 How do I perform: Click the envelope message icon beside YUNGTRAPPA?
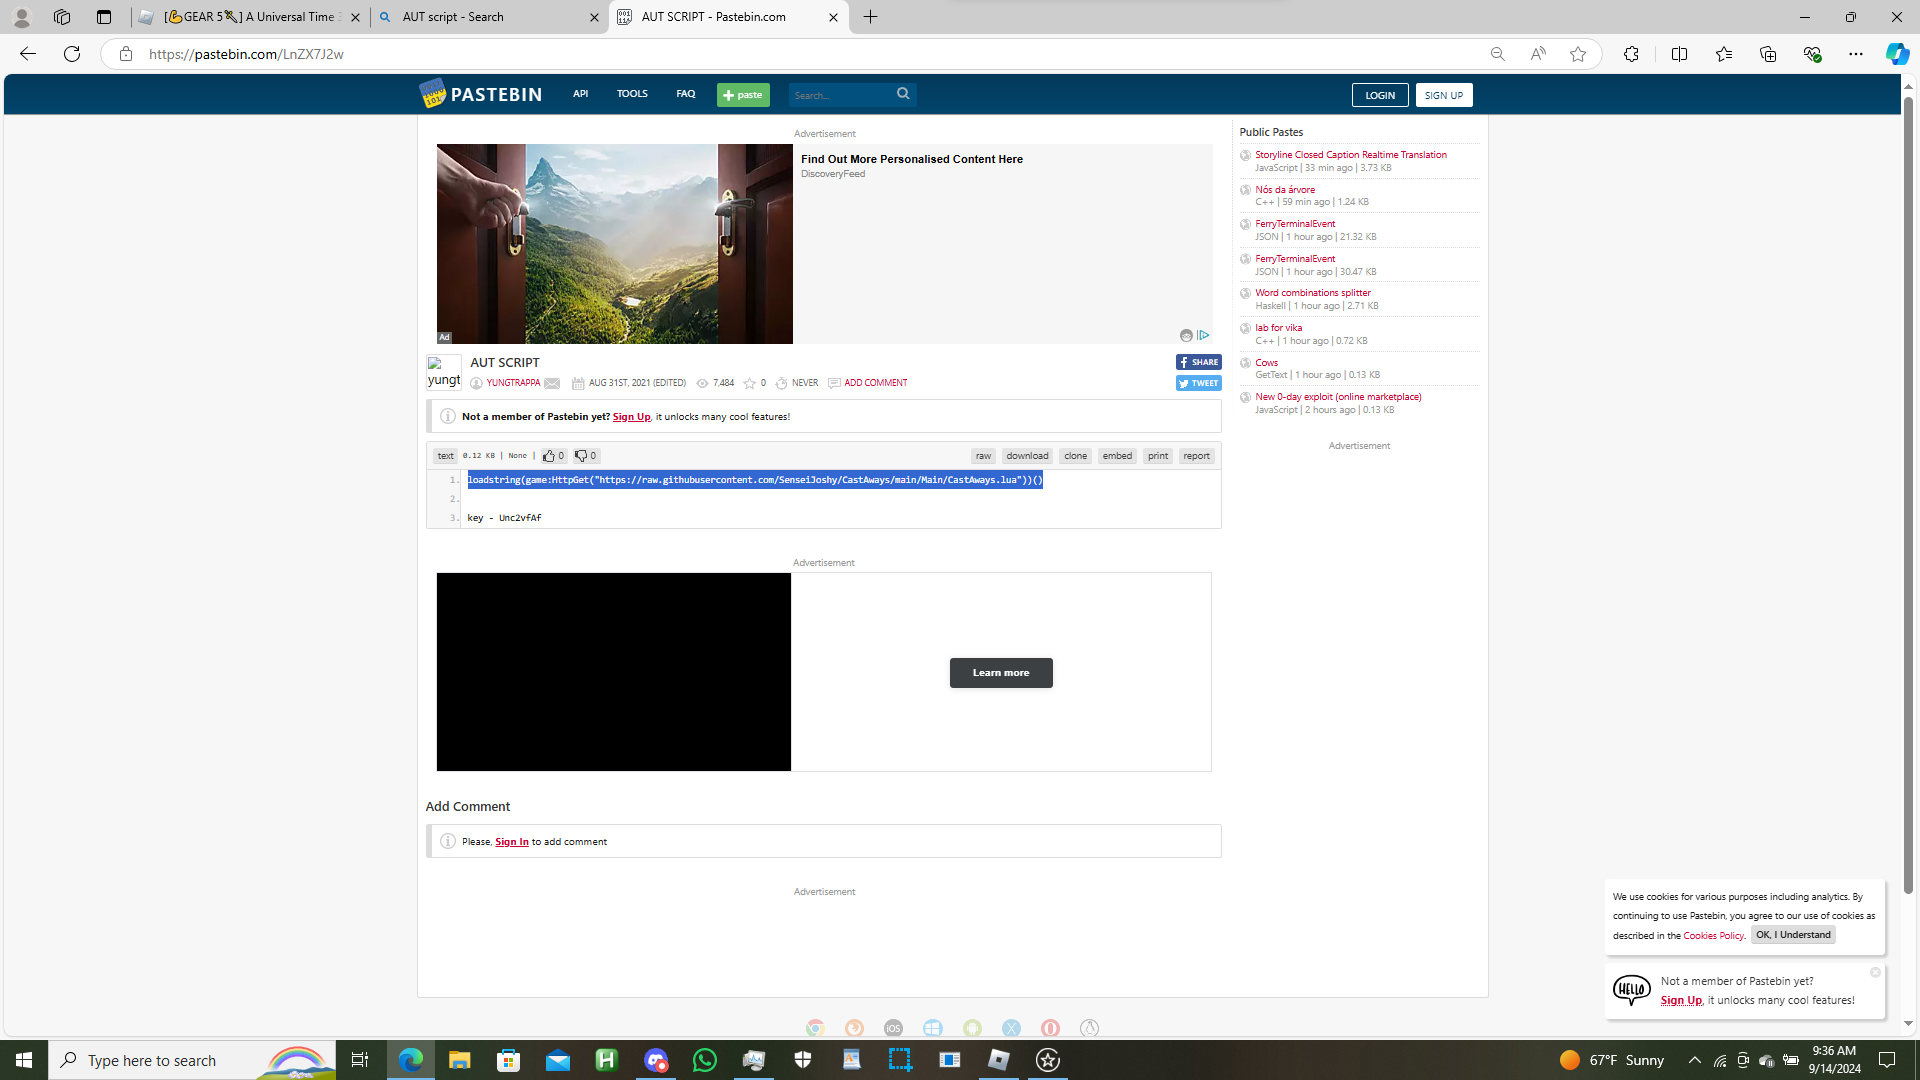552,383
